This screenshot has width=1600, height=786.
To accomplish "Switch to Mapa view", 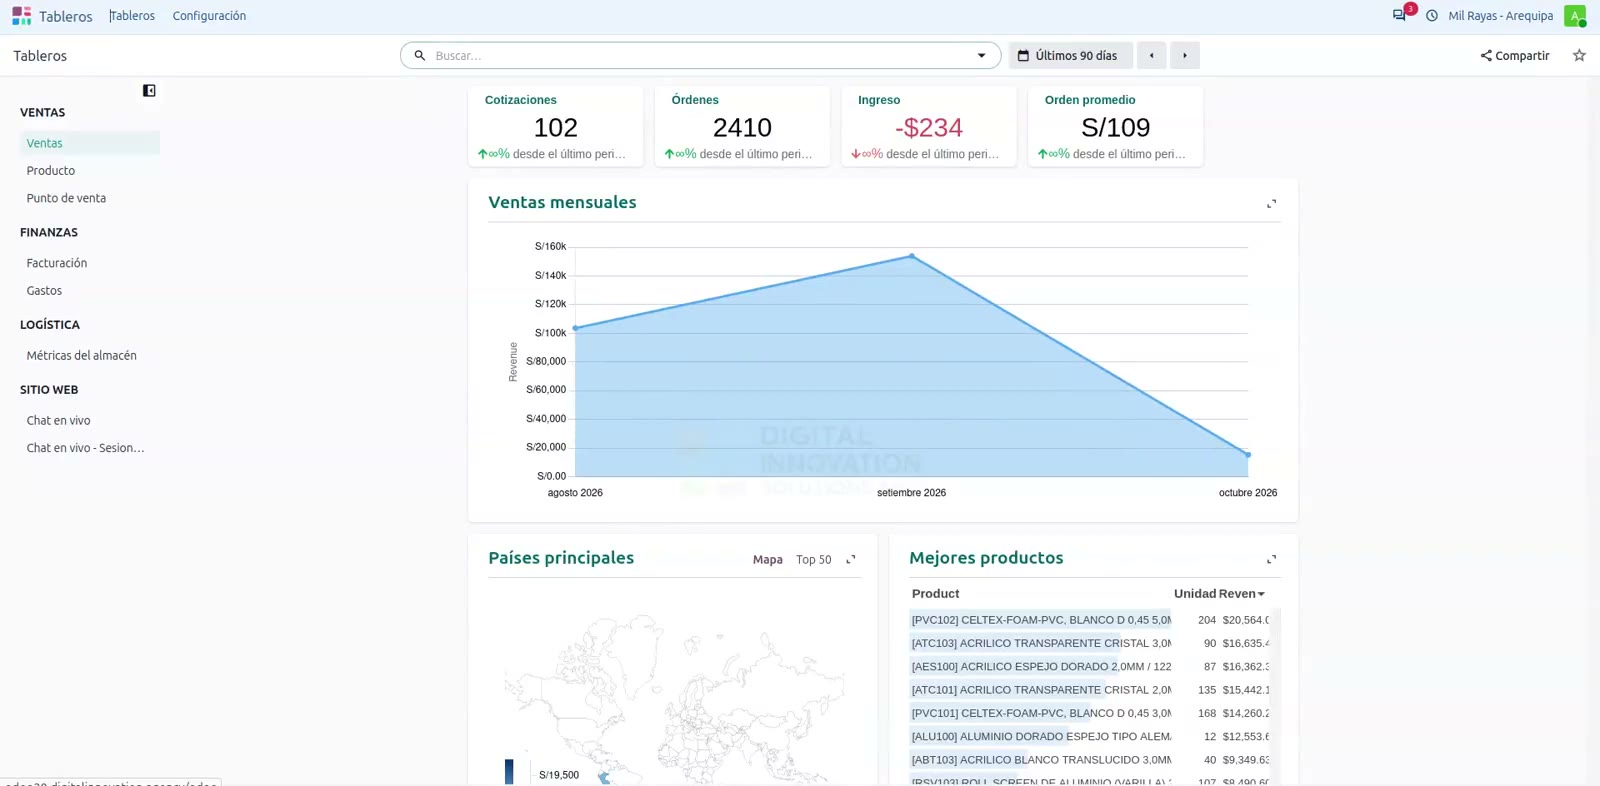I will (767, 560).
